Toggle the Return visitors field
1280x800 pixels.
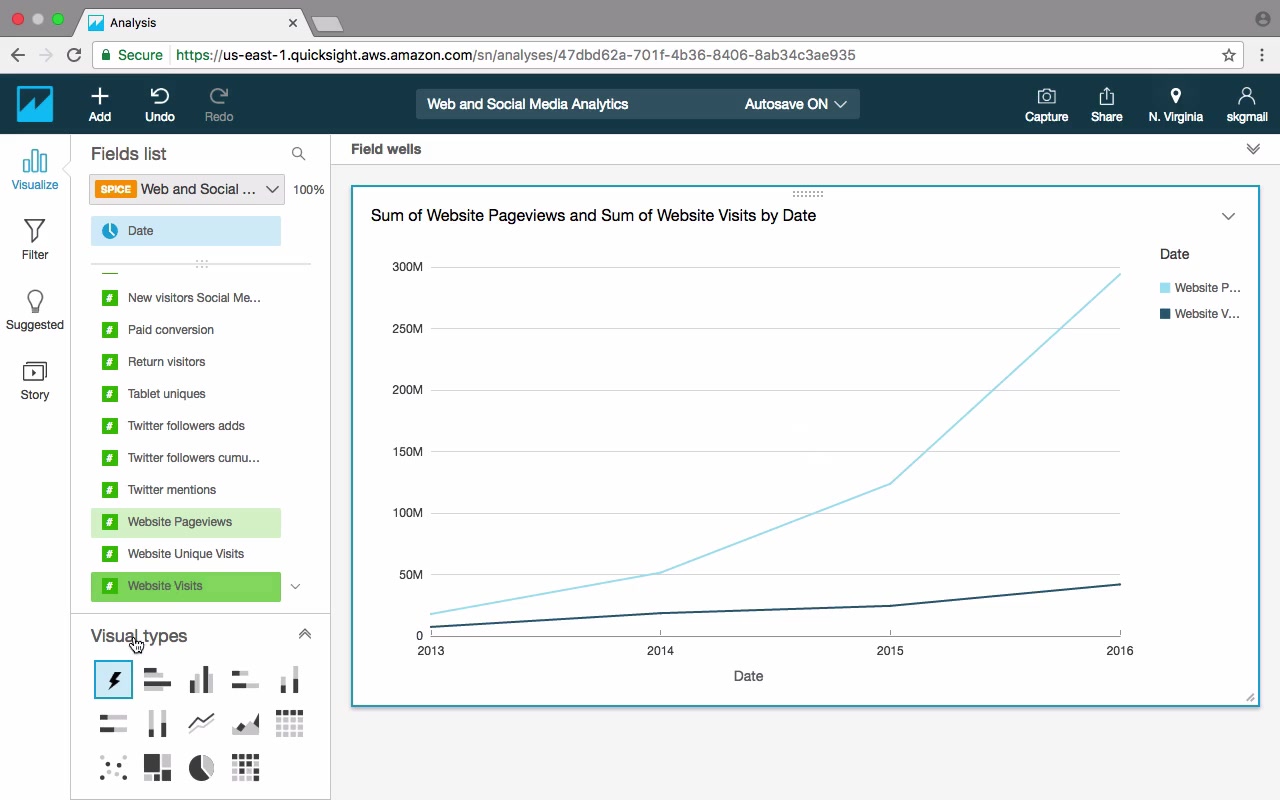click(166, 362)
